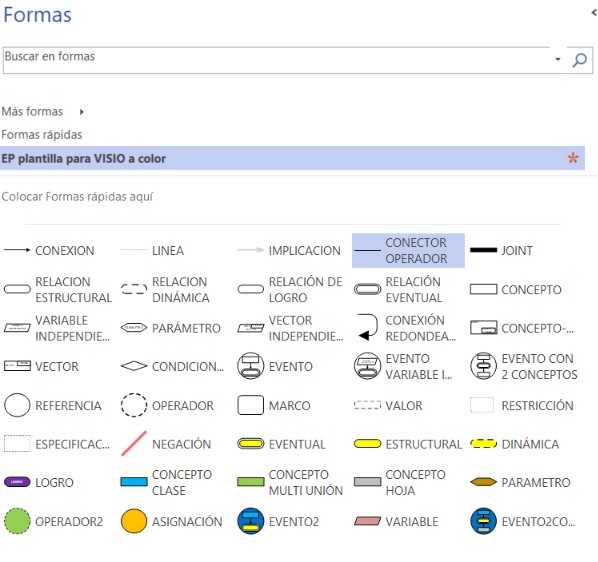This screenshot has height=562, width=598.
Task: Pick the REFERENCIA circle shape
Action: tap(53, 405)
